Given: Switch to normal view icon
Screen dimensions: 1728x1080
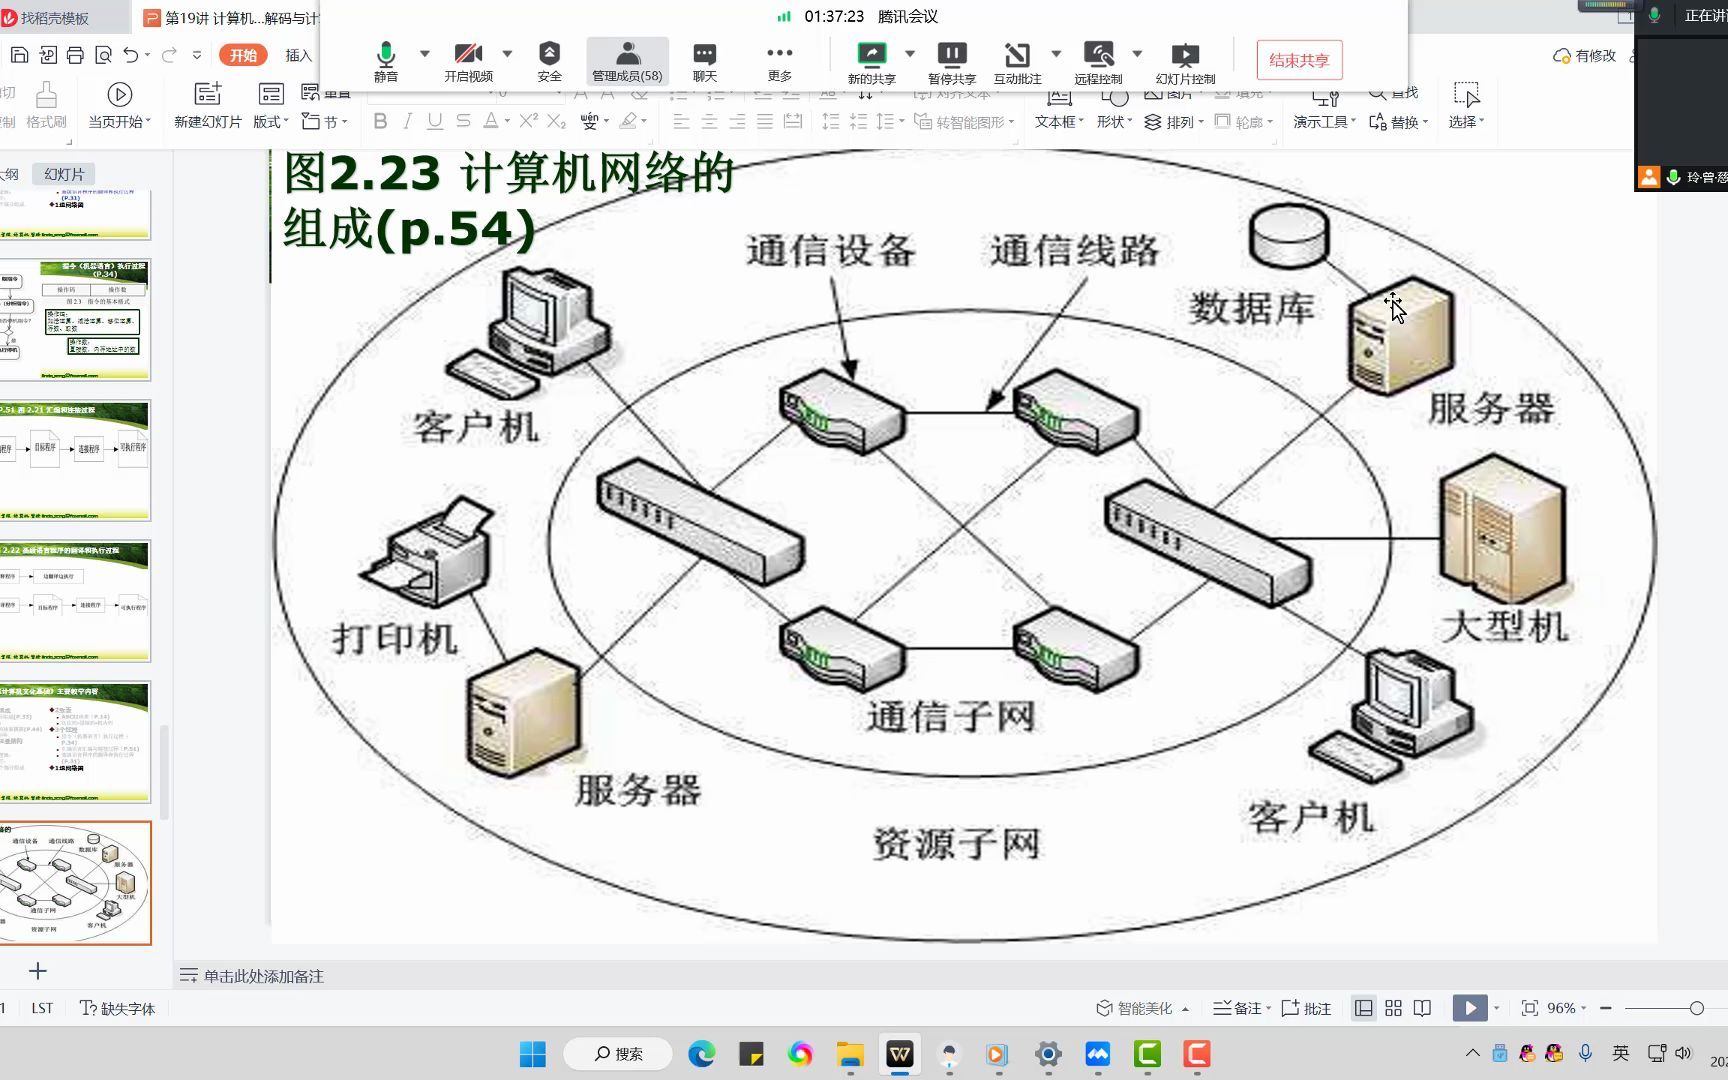Looking at the screenshot, I should click(x=1364, y=1008).
